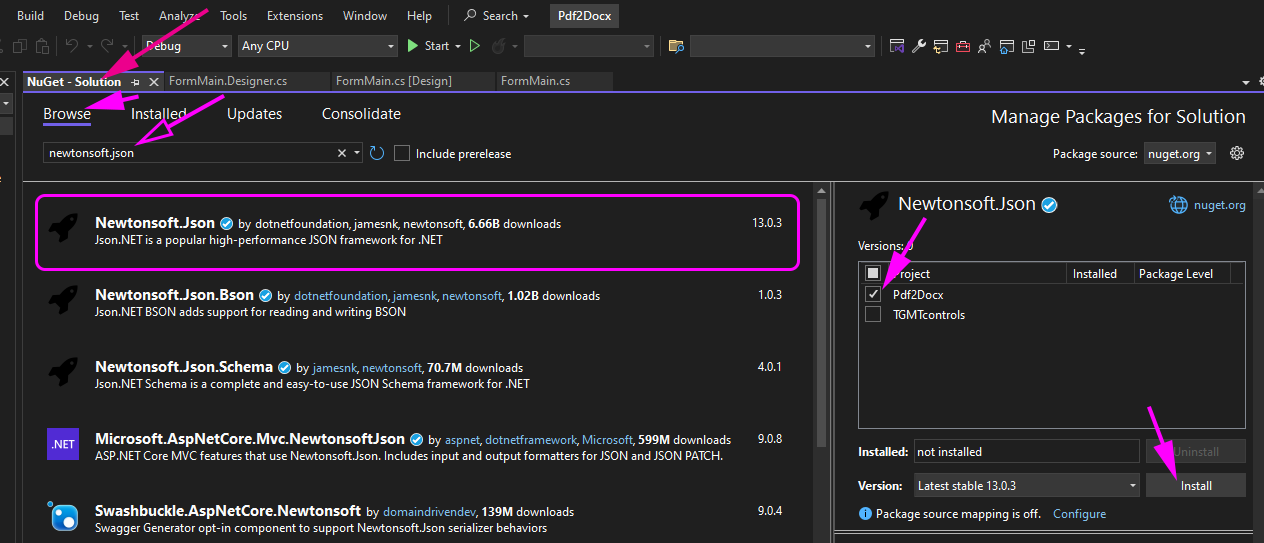The height and width of the screenshot is (543, 1264).
Task: Switch to the Installed tab
Action: (x=159, y=114)
